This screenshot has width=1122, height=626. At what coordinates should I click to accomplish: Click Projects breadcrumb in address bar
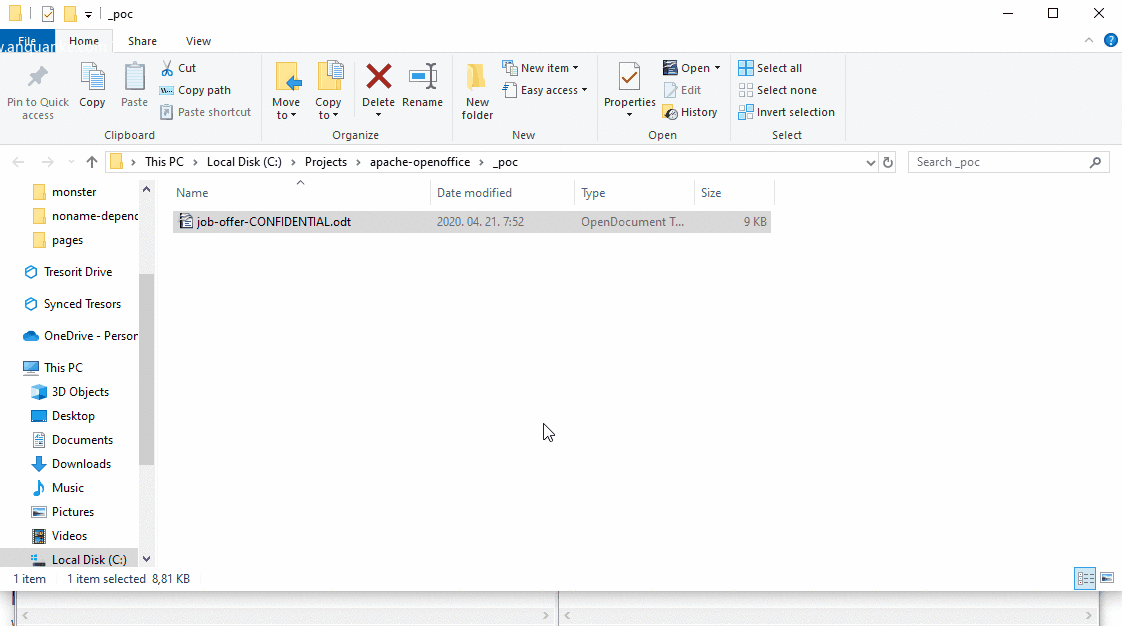(326, 162)
